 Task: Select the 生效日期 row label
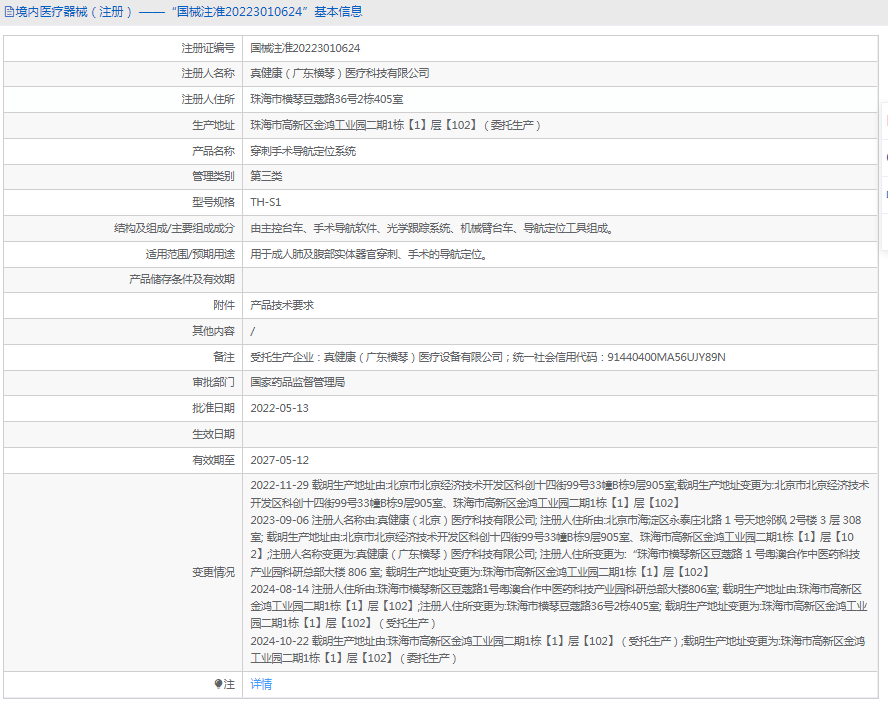pyautogui.click(x=213, y=434)
